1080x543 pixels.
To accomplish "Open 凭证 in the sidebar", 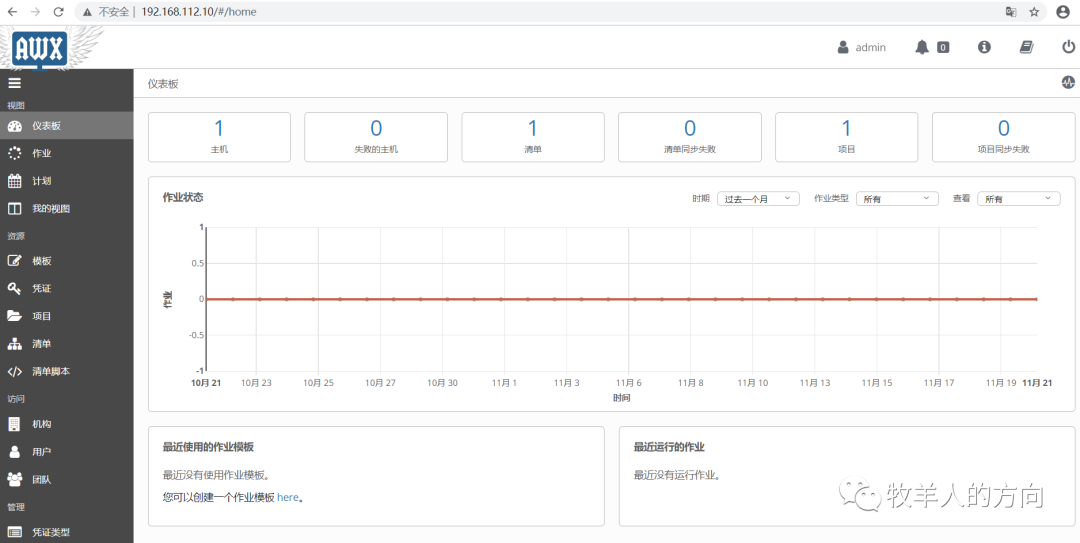I will 67,288.
